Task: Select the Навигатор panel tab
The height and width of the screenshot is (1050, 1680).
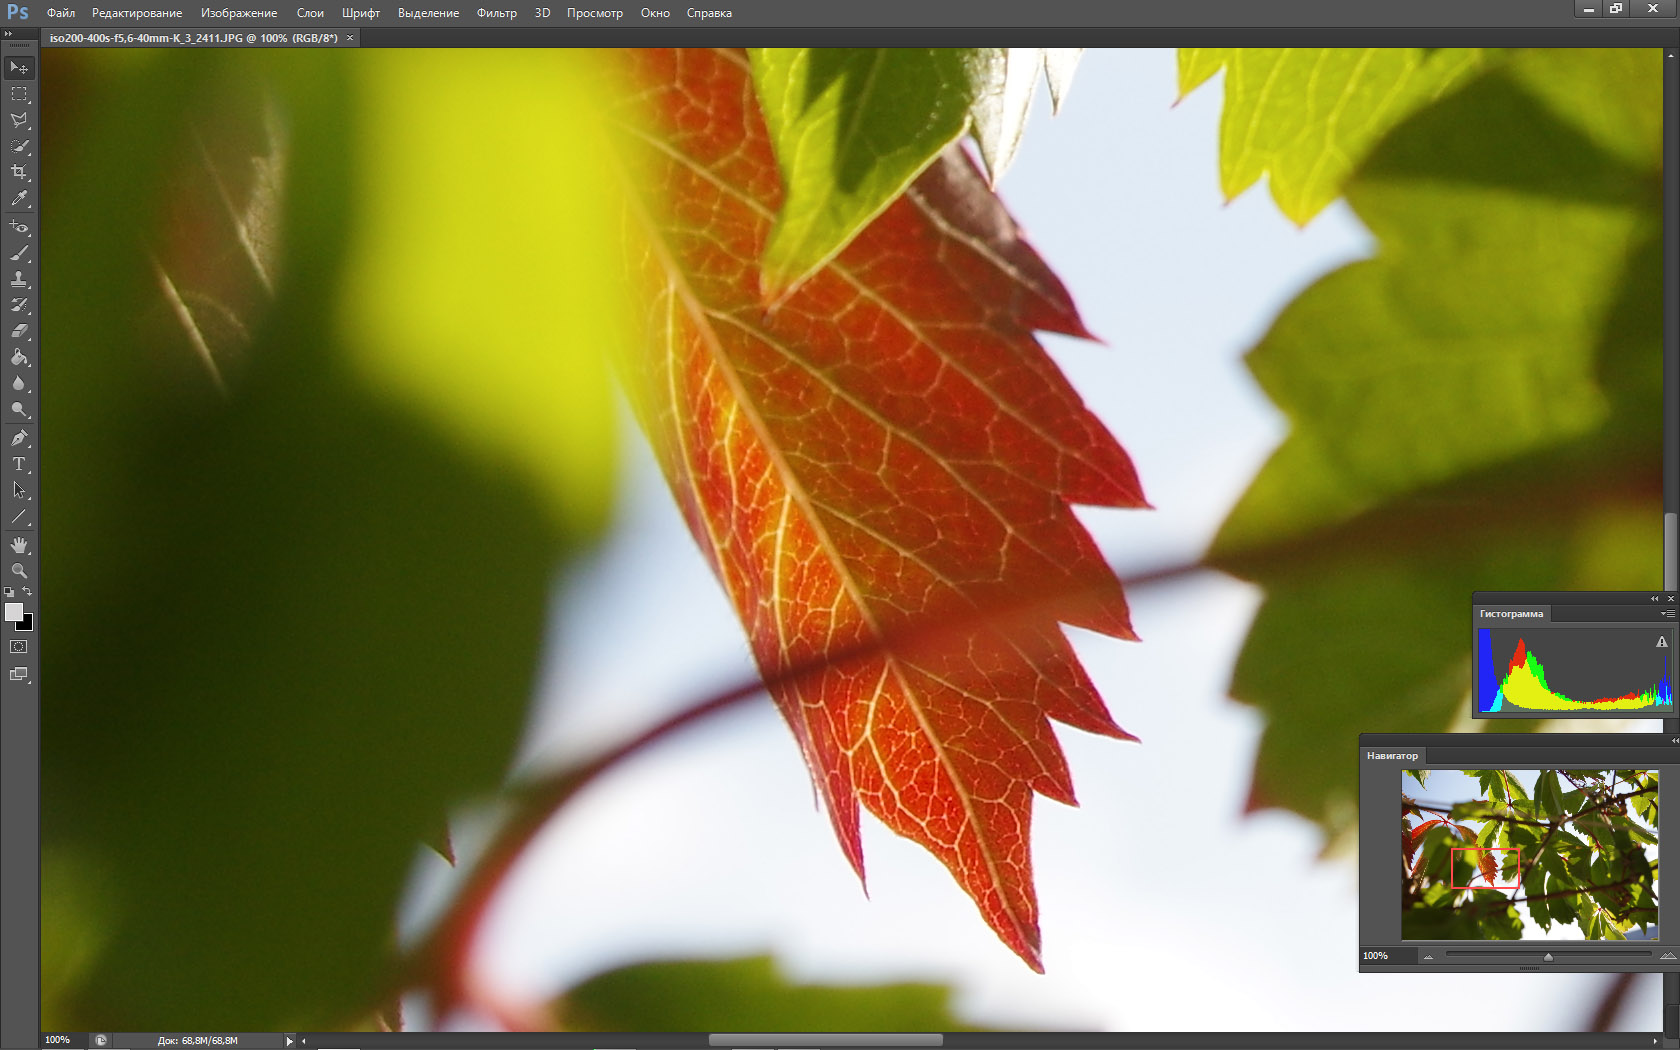Action: pos(1392,756)
